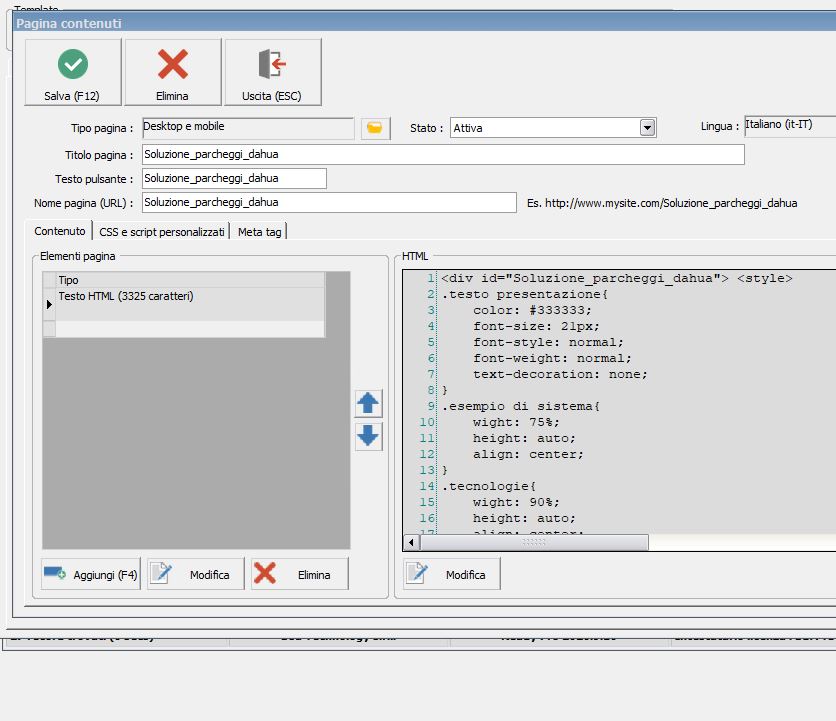
Task: Click the Tipo pagina field
Action: pos(248,128)
